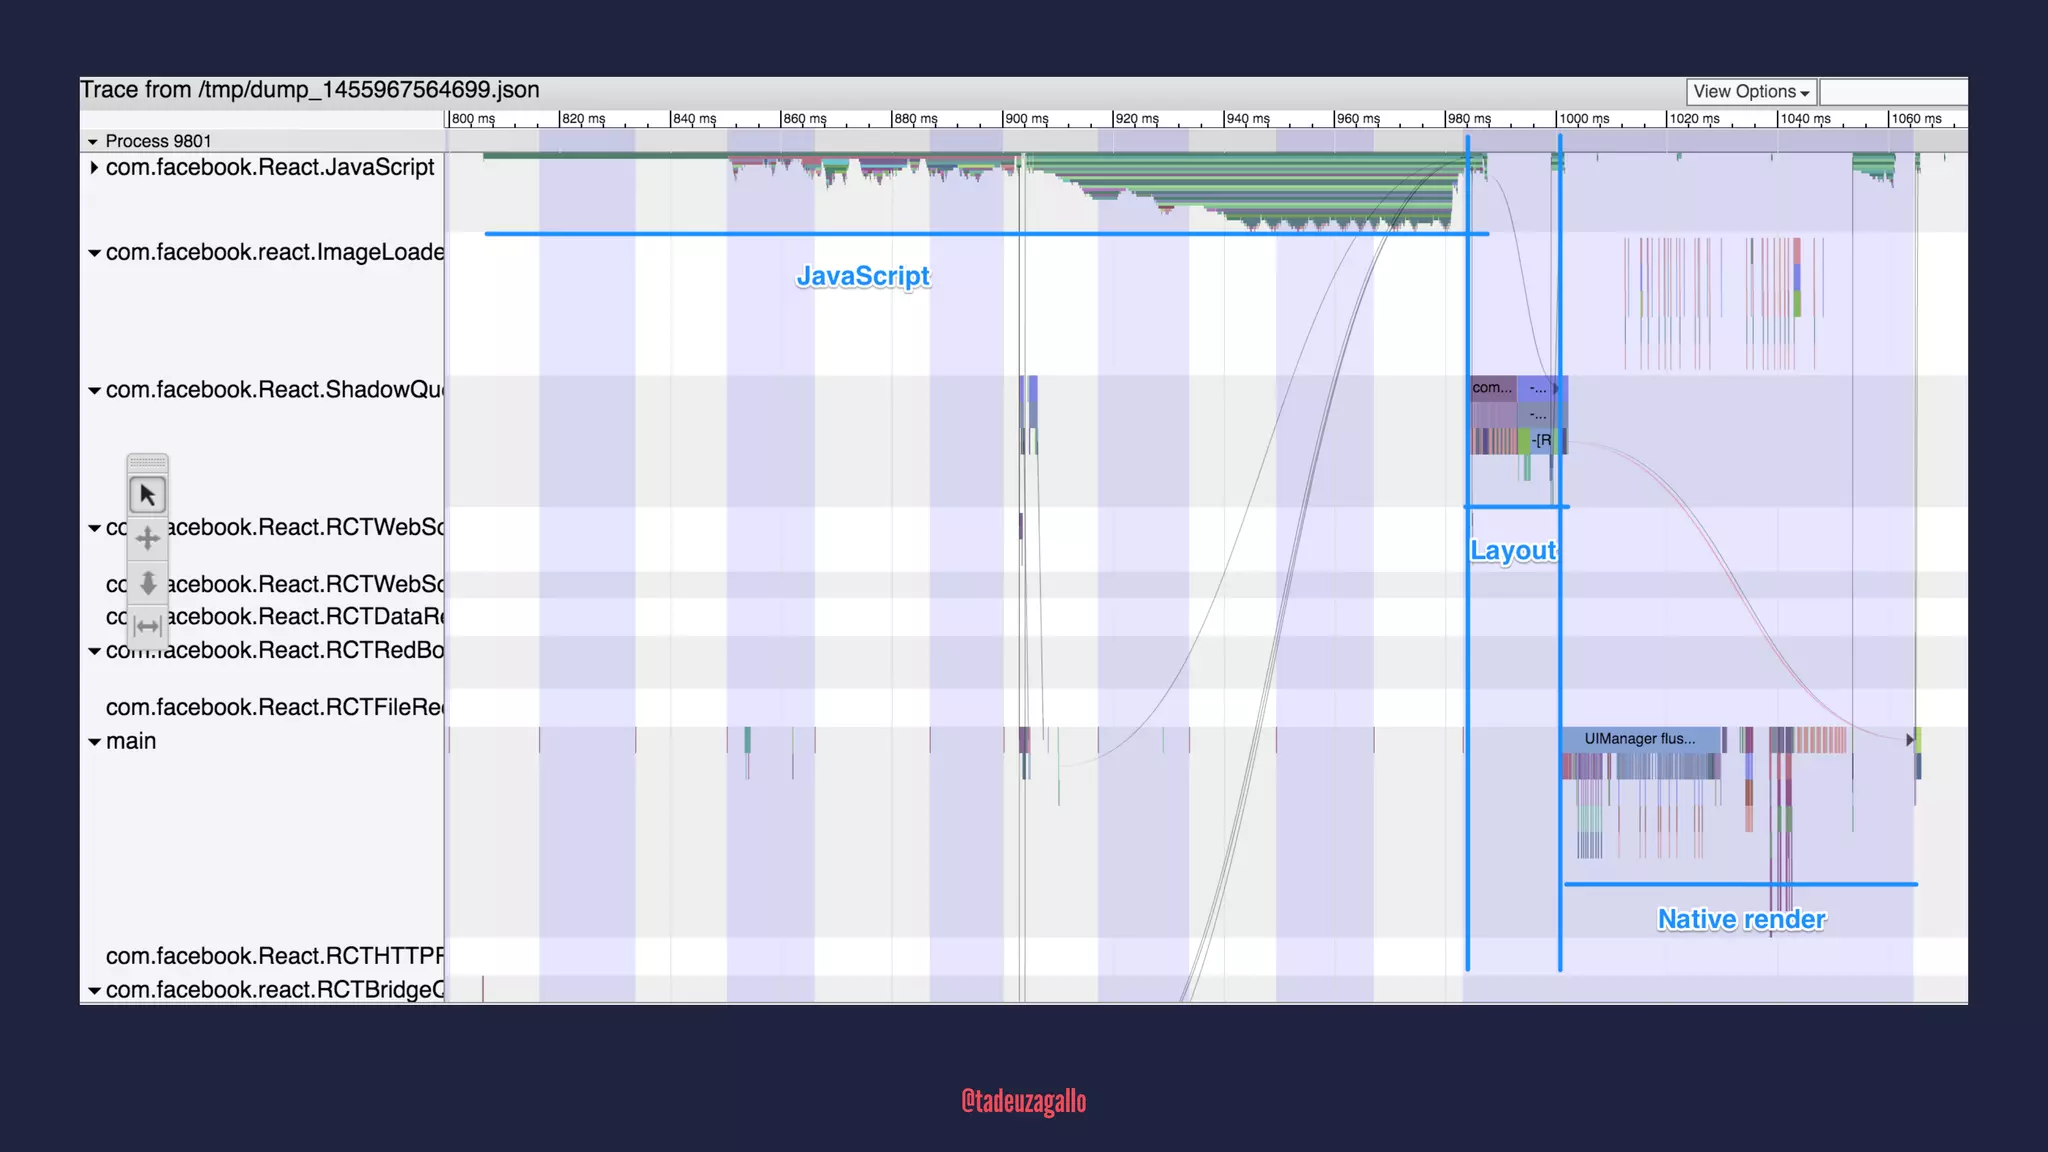
Task: Select the 'com...' slice in ShadowQueue
Action: point(1491,388)
